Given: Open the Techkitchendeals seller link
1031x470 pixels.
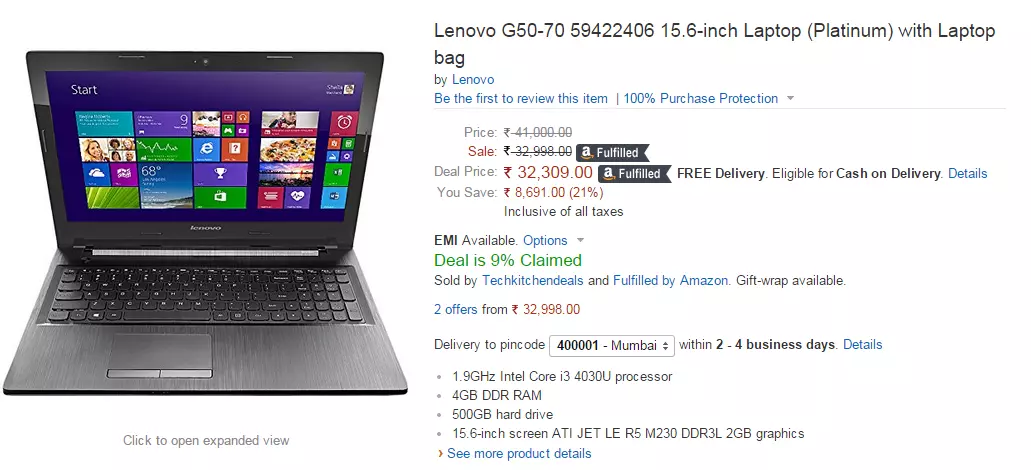Looking at the screenshot, I should [x=533, y=281].
